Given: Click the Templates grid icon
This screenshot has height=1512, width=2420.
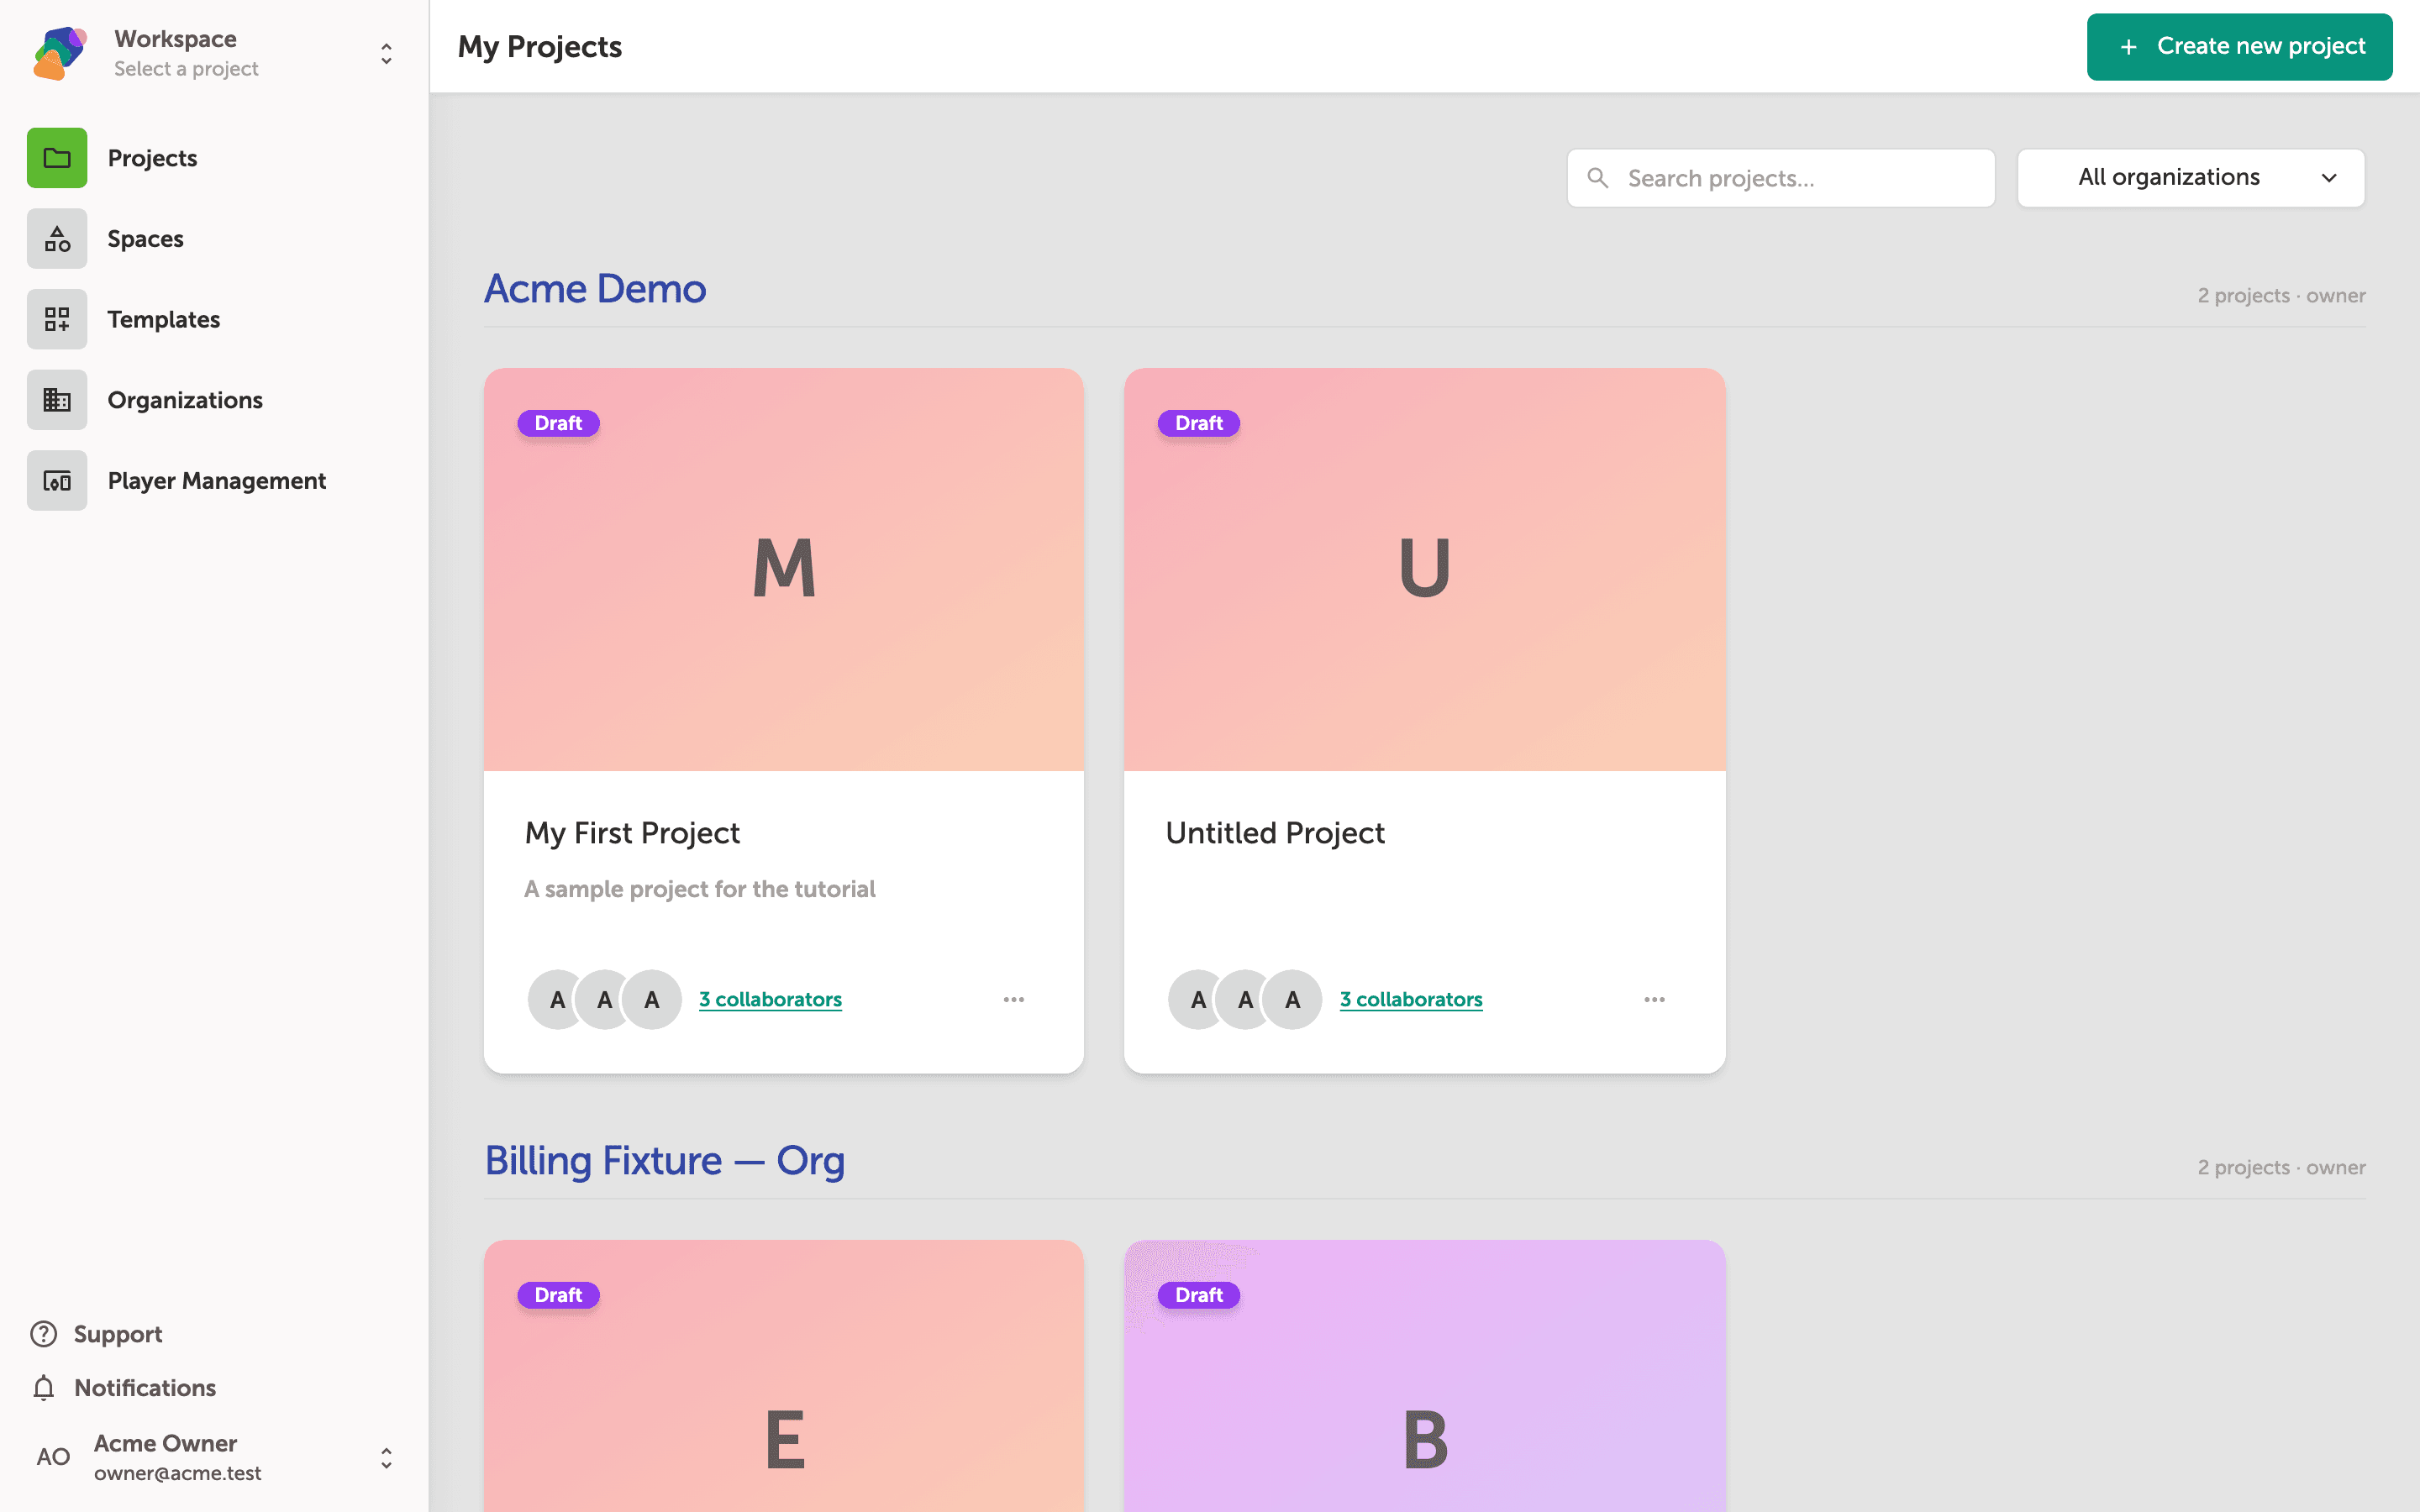Looking at the screenshot, I should [57, 319].
